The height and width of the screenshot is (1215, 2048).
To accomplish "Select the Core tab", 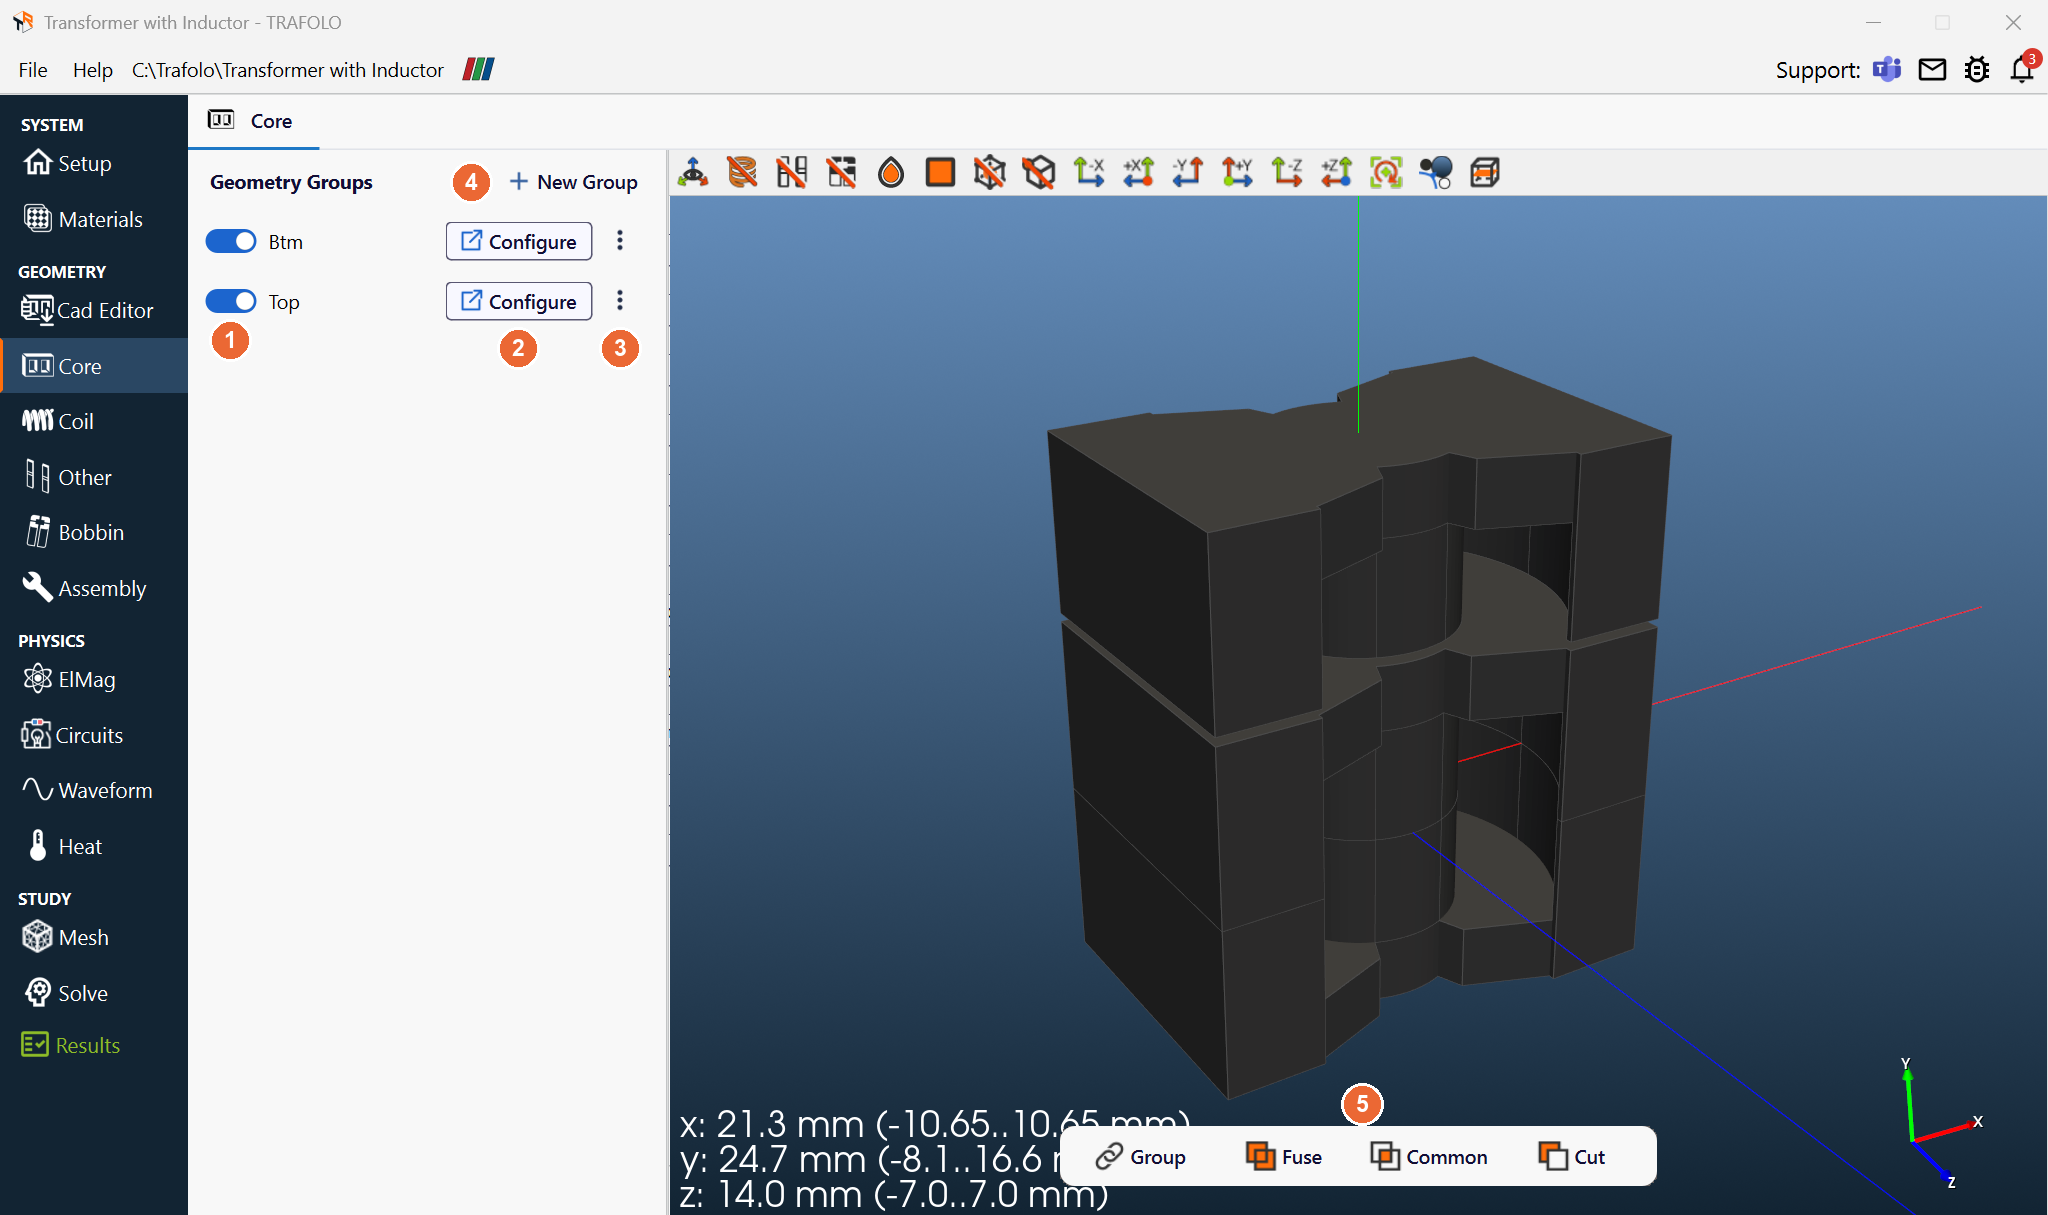I will pos(252,121).
